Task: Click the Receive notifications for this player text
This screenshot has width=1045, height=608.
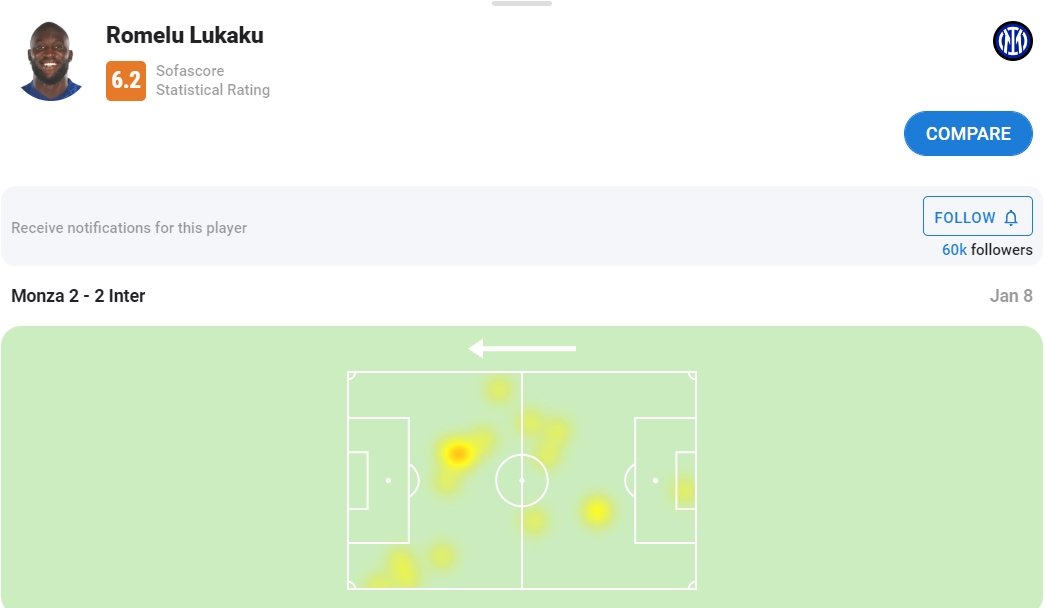Action: point(129,227)
